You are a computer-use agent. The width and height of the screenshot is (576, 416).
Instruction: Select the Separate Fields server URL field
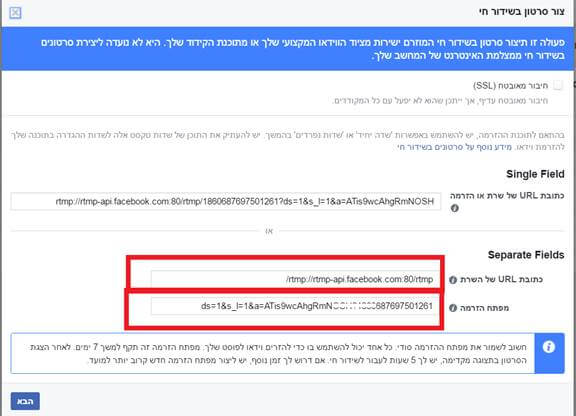tap(295, 279)
